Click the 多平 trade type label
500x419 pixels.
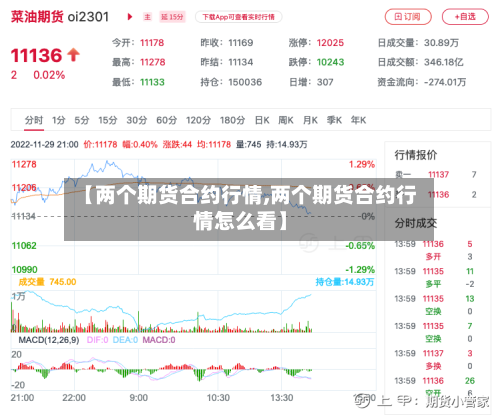click(x=433, y=284)
